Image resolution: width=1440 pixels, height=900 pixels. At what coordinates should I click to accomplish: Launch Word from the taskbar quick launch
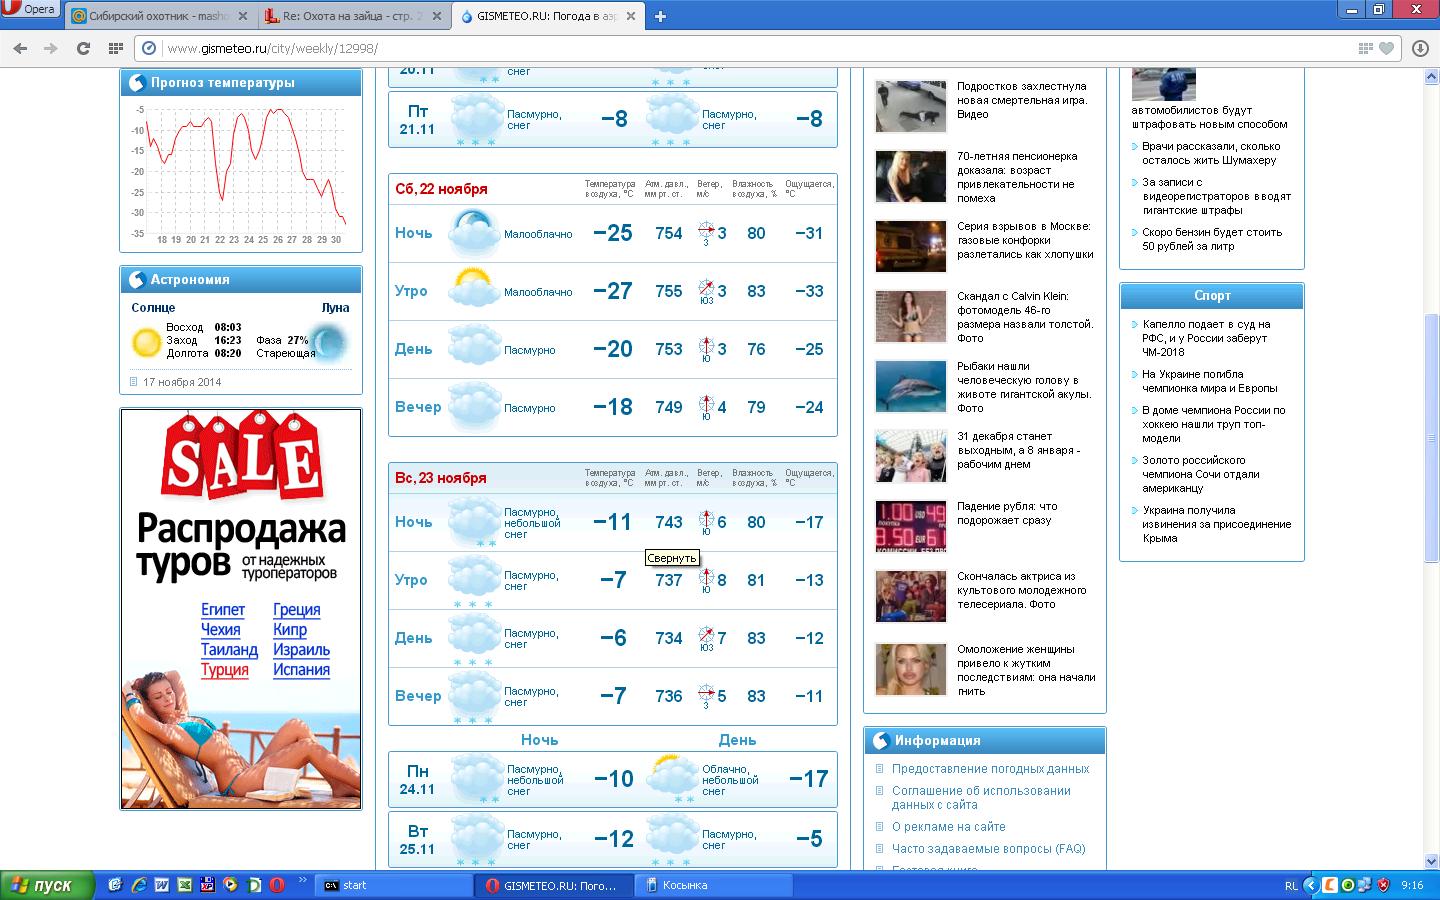[161, 885]
